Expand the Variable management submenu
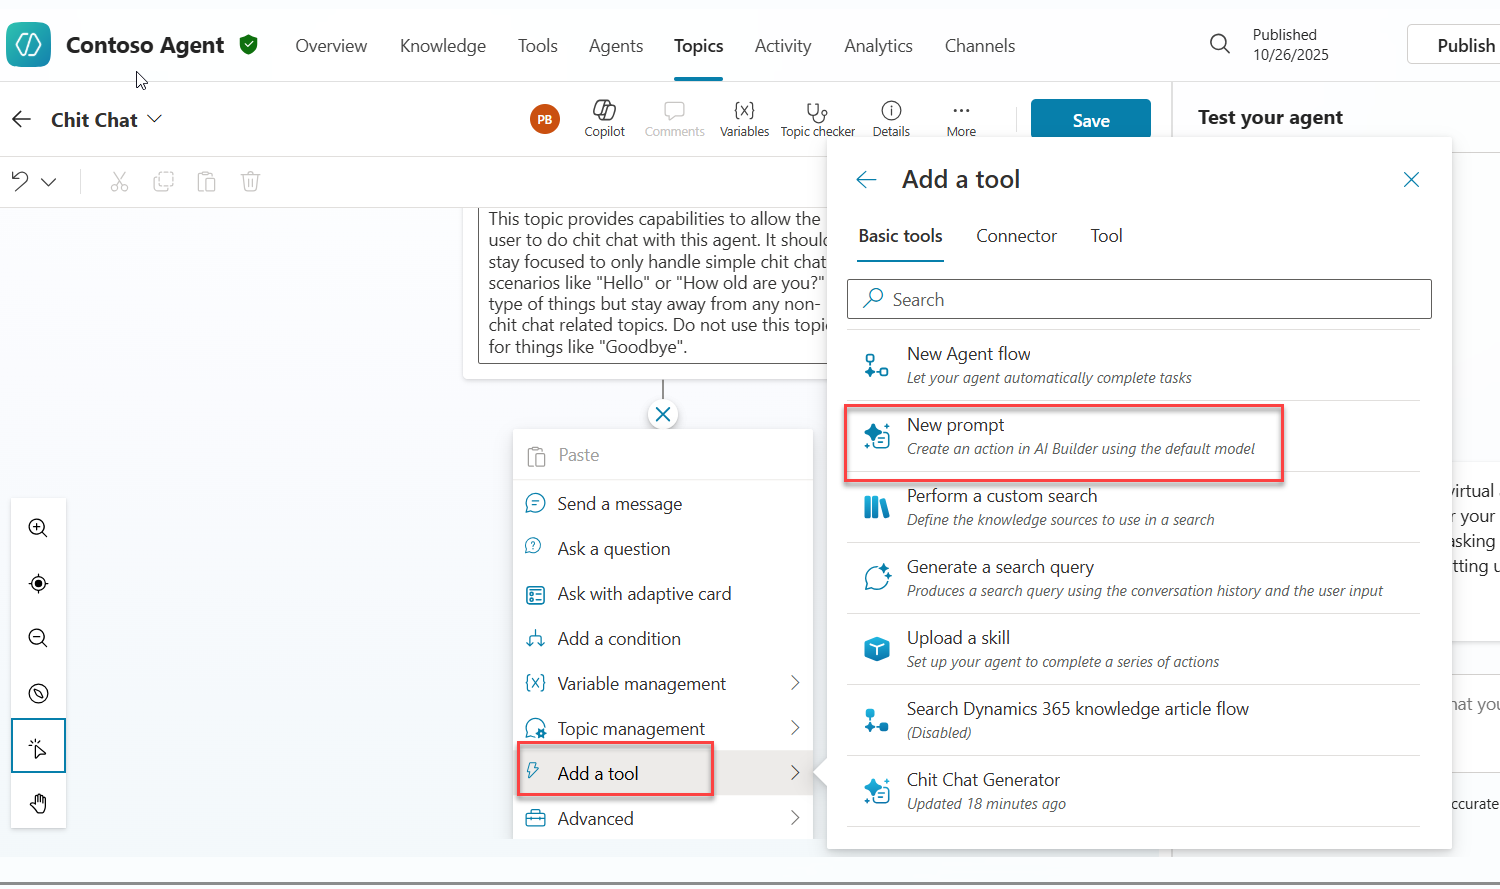The height and width of the screenshot is (889, 1500). click(x=795, y=683)
